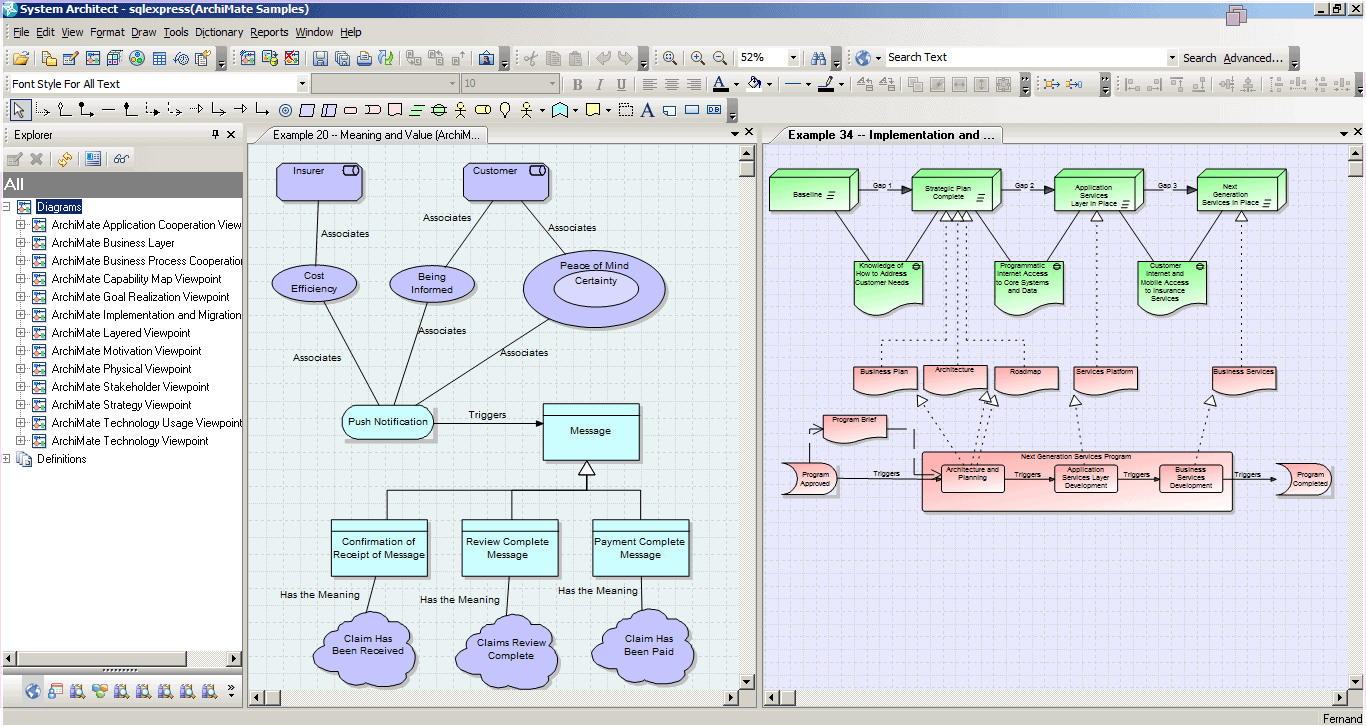
Task: Click the Search button
Action: pyautogui.click(x=1199, y=58)
